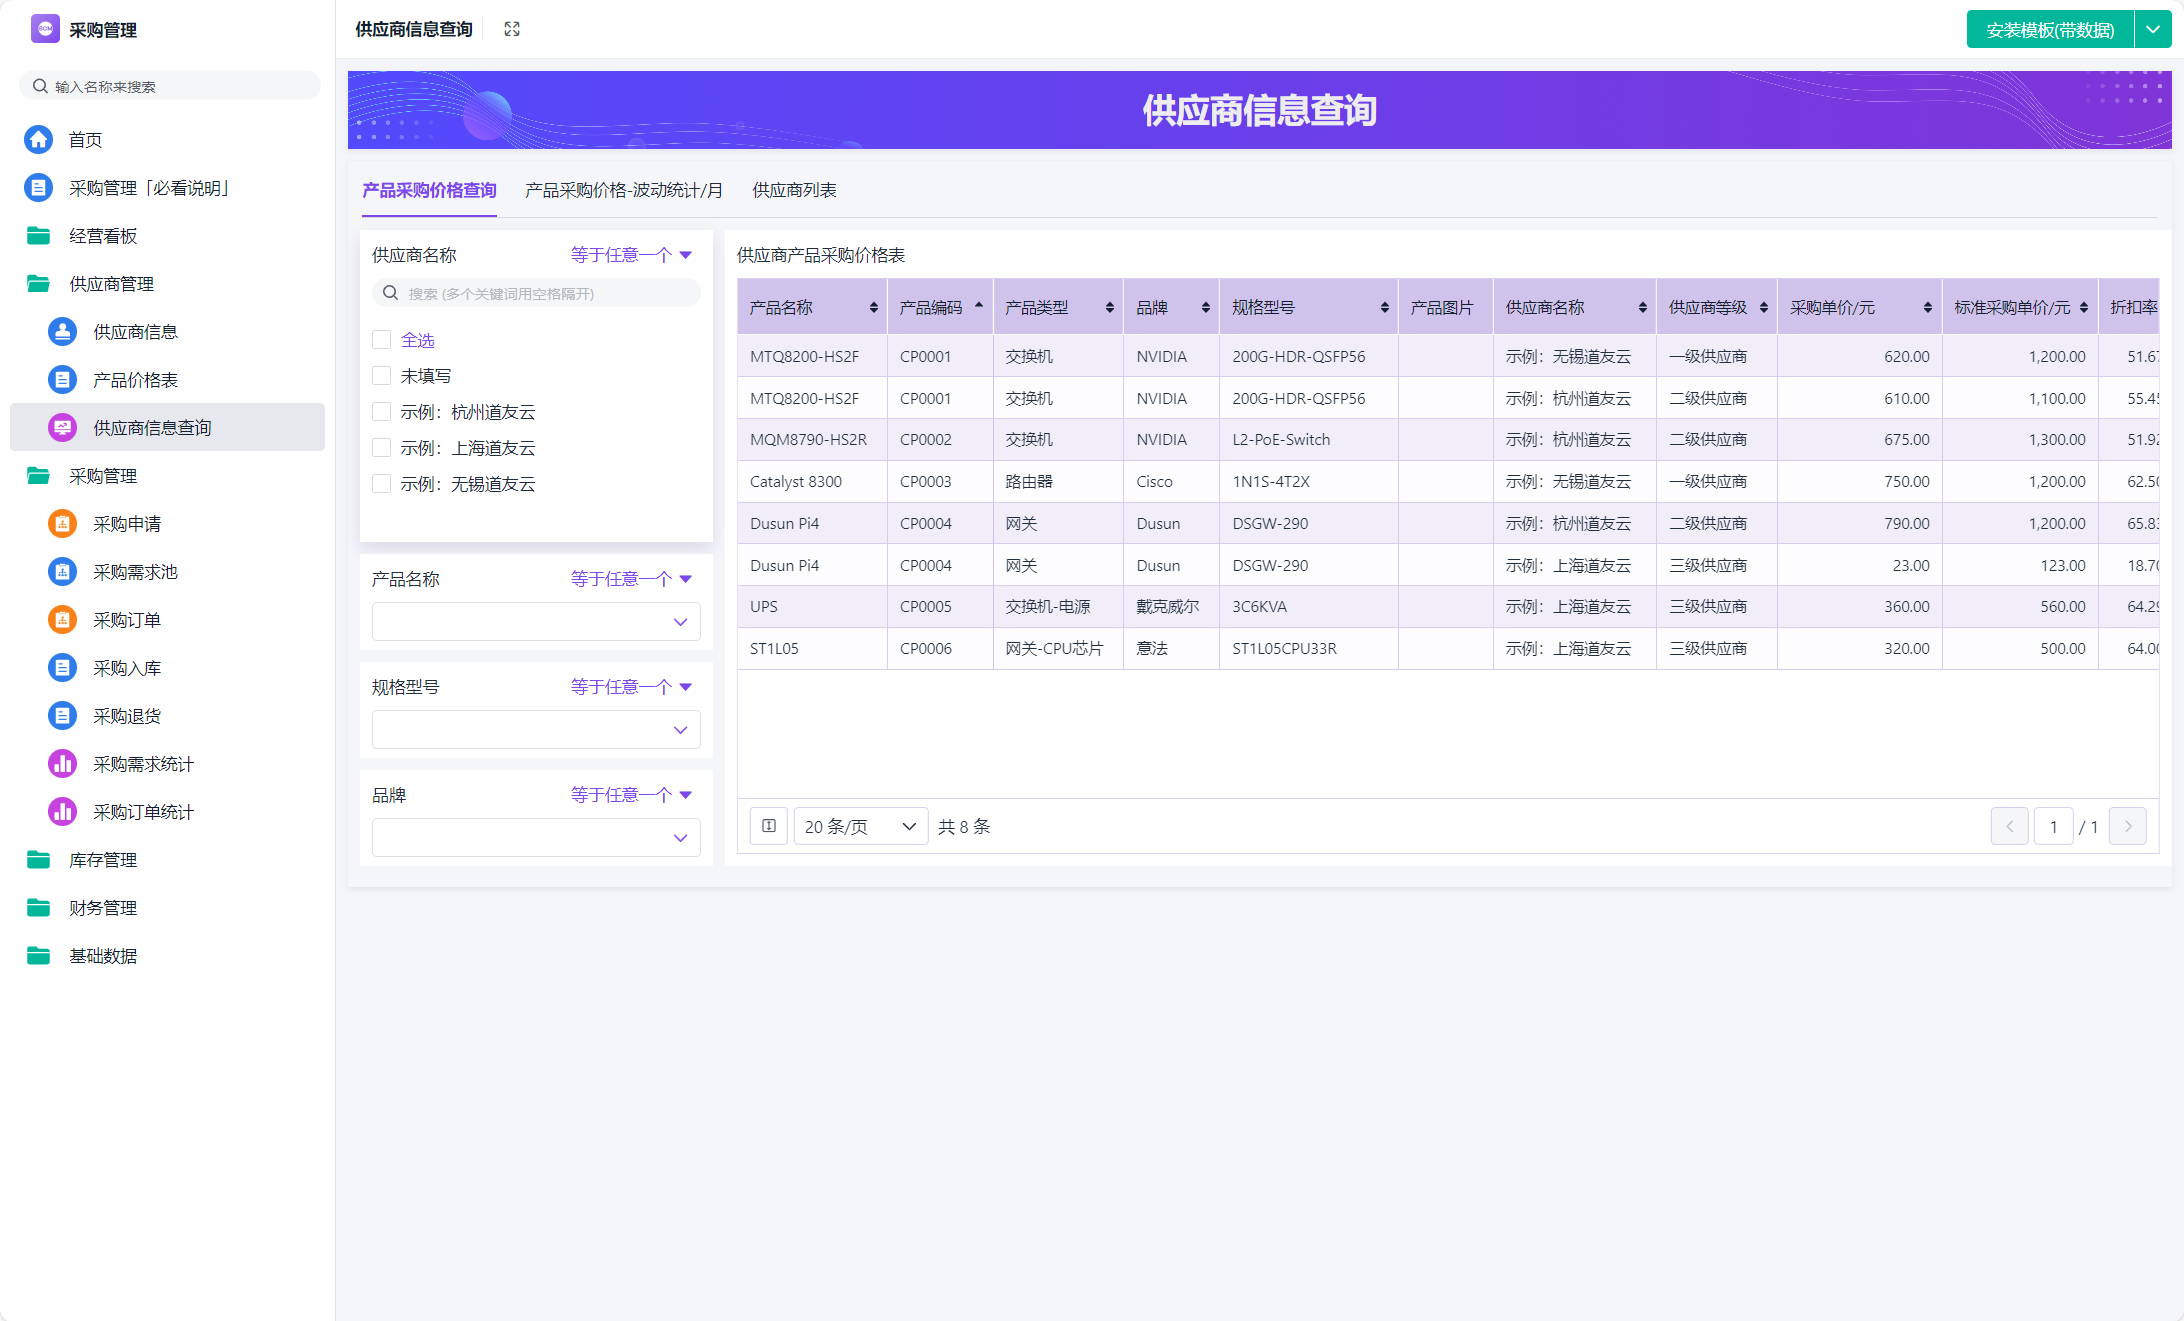Image resolution: width=2184 pixels, height=1321 pixels.
Task: Open 供应商信息 sidebar icon
Action: click(62, 332)
